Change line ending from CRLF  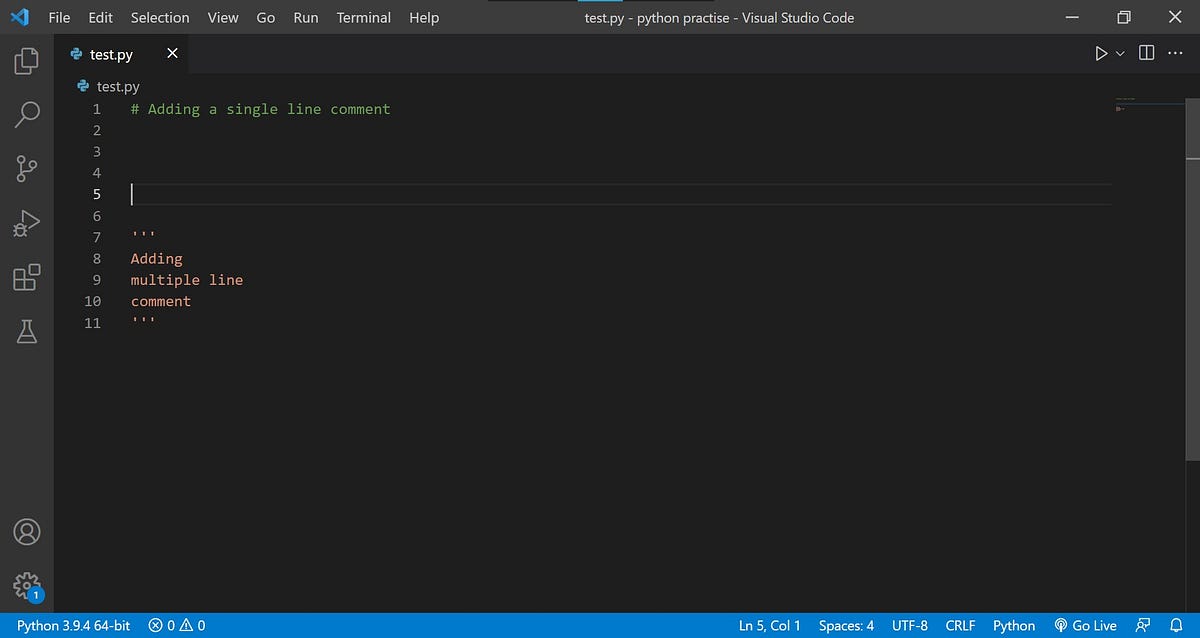click(960, 625)
